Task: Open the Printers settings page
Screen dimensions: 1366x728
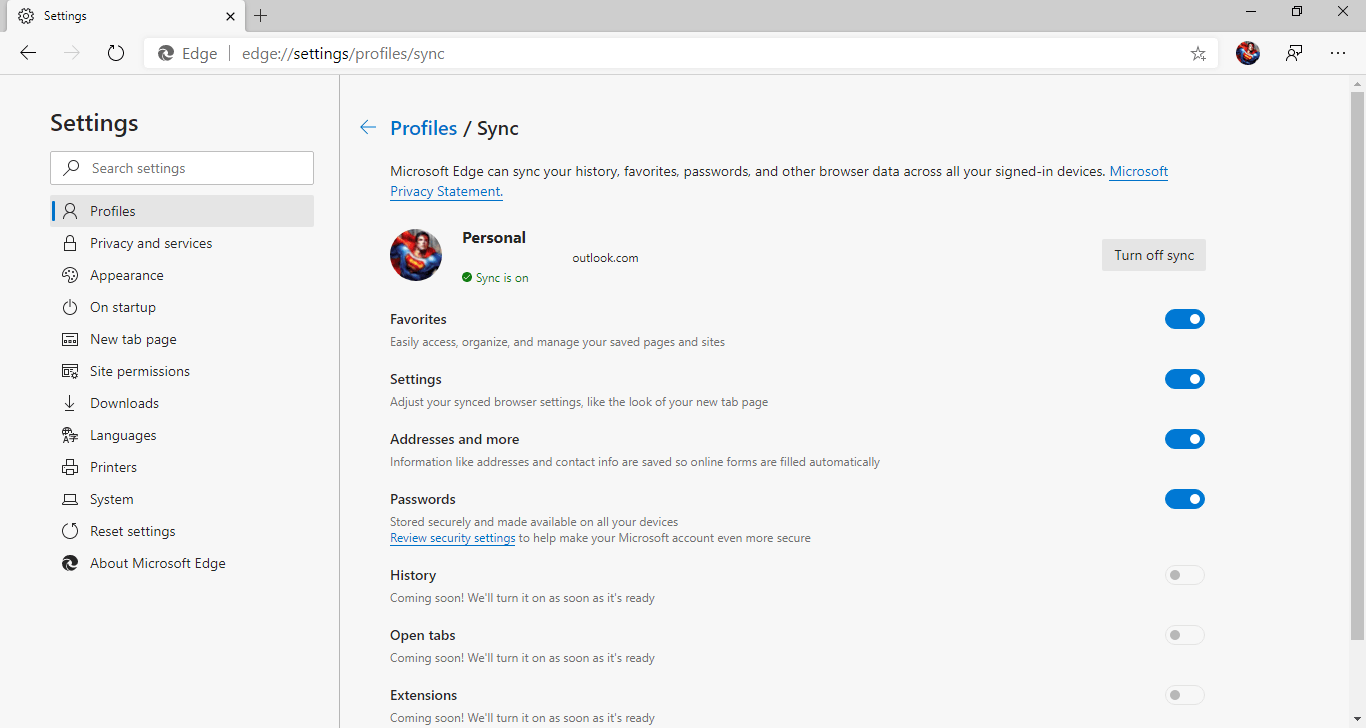Action: click(182, 467)
